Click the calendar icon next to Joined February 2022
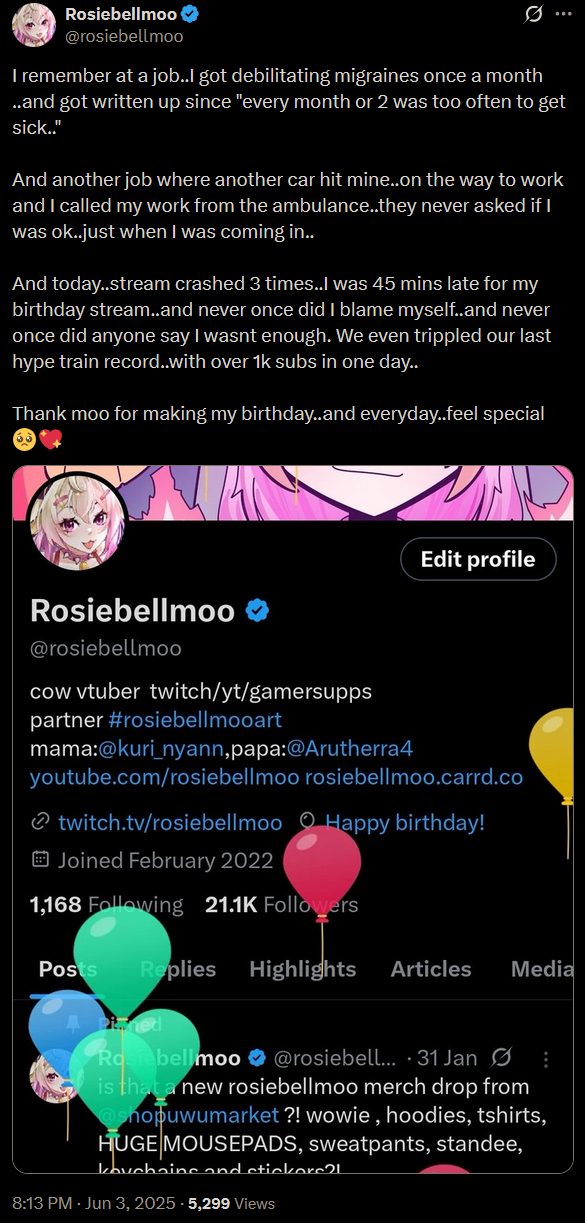The height and width of the screenshot is (1223, 585). 41,859
